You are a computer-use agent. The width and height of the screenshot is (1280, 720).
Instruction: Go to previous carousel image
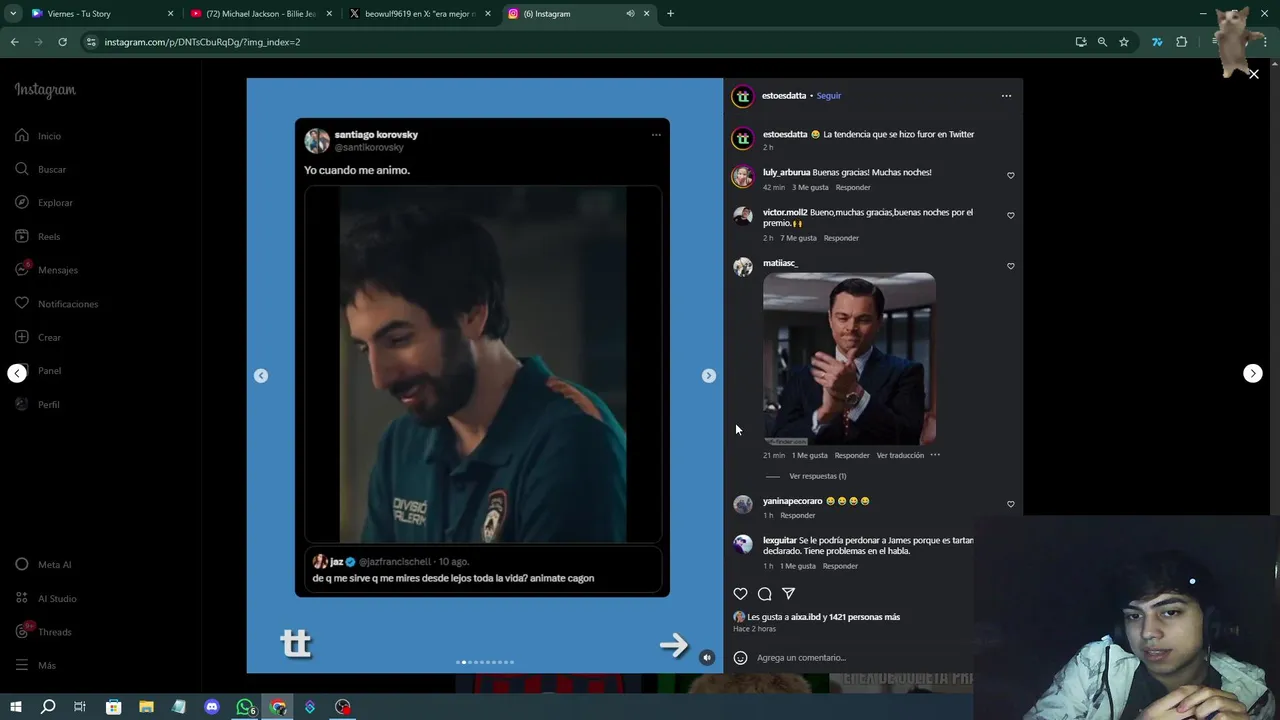click(261, 376)
